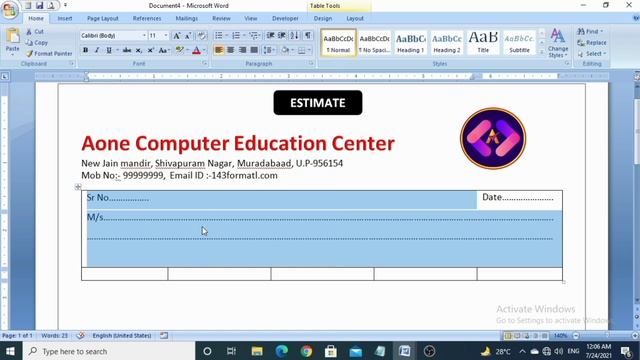Screen dimensions: 640x360
Task: Align text right
Action: (242, 50)
